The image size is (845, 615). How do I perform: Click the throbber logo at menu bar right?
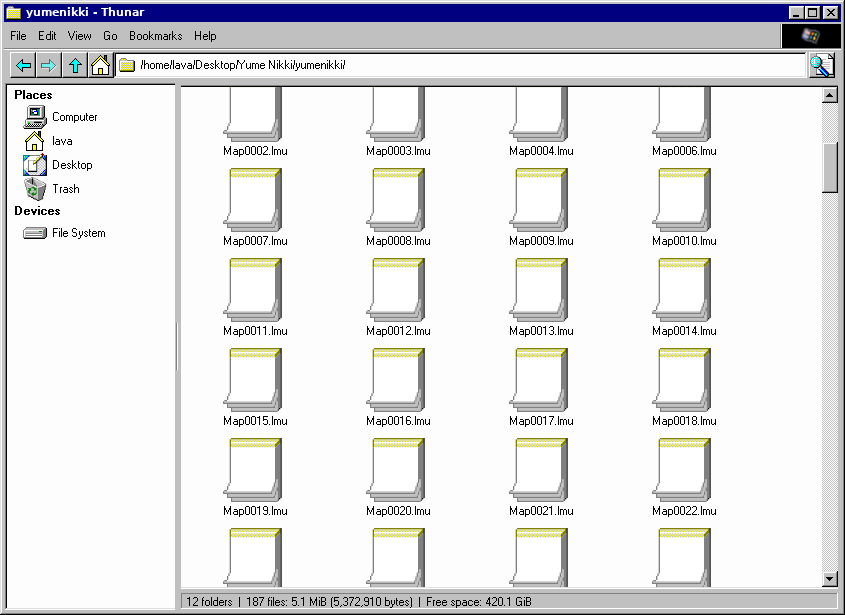810,36
